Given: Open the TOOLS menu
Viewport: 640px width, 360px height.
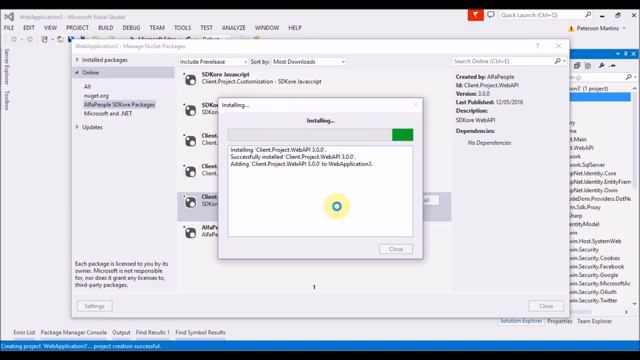Looking at the screenshot, I should click(182, 28).
